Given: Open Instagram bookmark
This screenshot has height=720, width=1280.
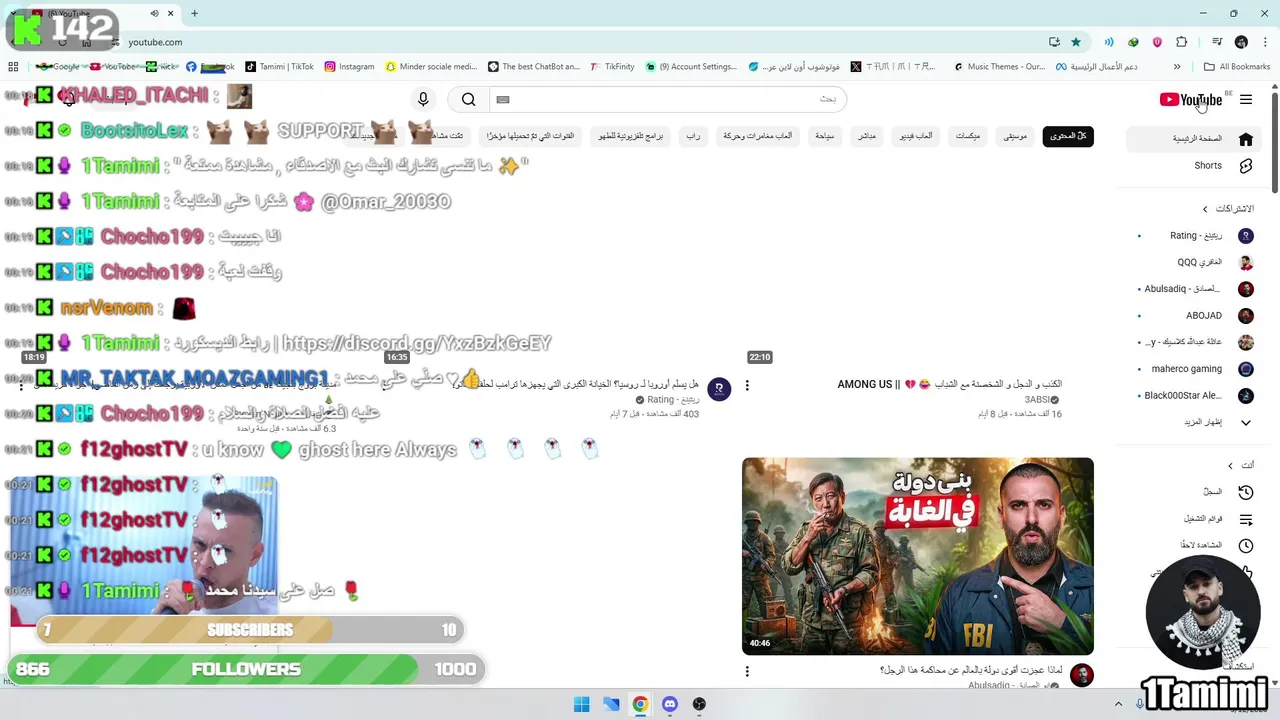Looking at the screenshot, I should click(x=349, y=67).
